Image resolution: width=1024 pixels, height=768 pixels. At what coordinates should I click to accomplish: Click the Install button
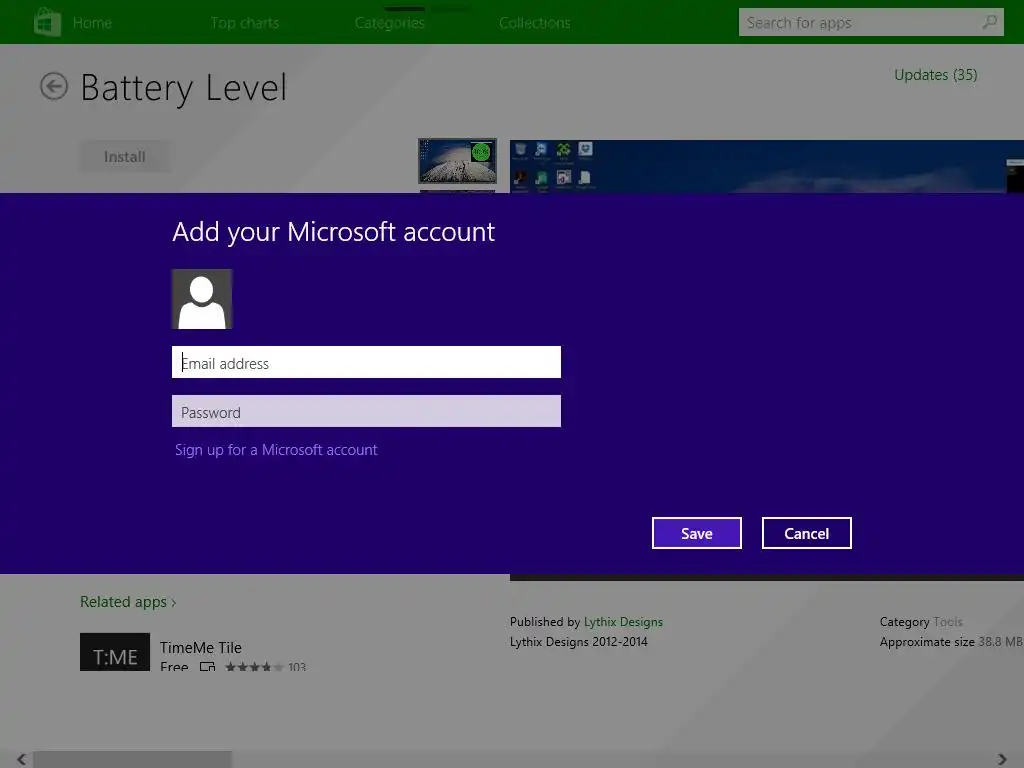click(x=125, y=157)
